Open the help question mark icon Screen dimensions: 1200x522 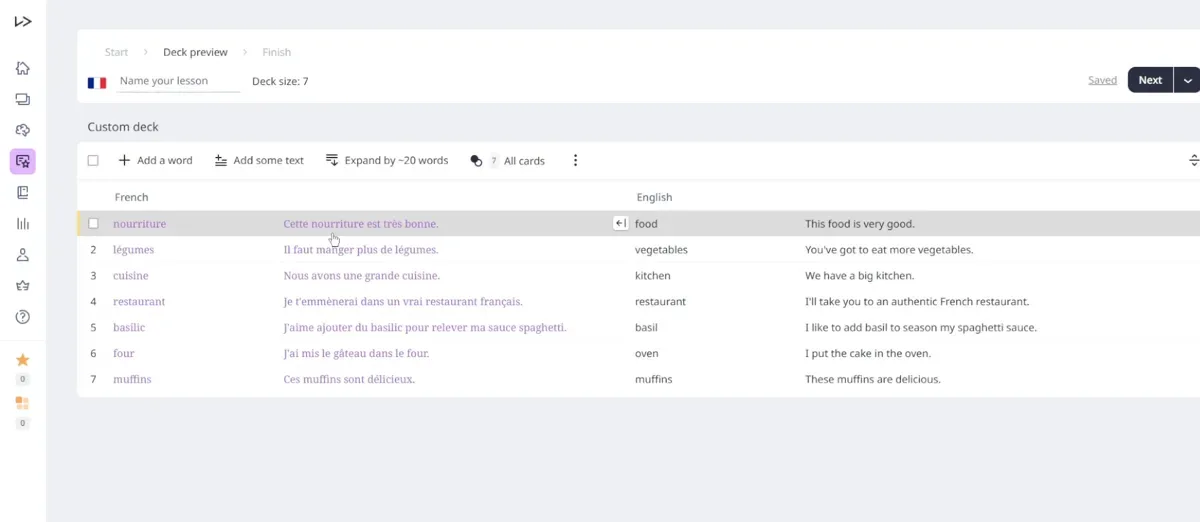[x=23, y=317]
